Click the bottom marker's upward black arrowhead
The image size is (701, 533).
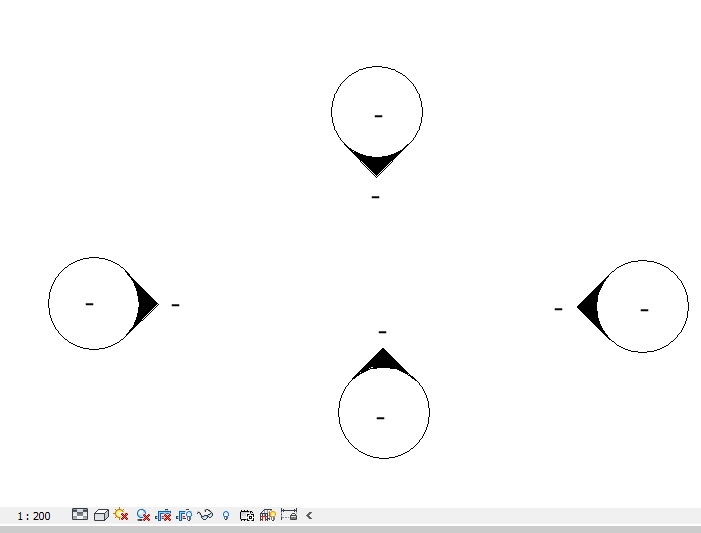(x=382, y=361)
